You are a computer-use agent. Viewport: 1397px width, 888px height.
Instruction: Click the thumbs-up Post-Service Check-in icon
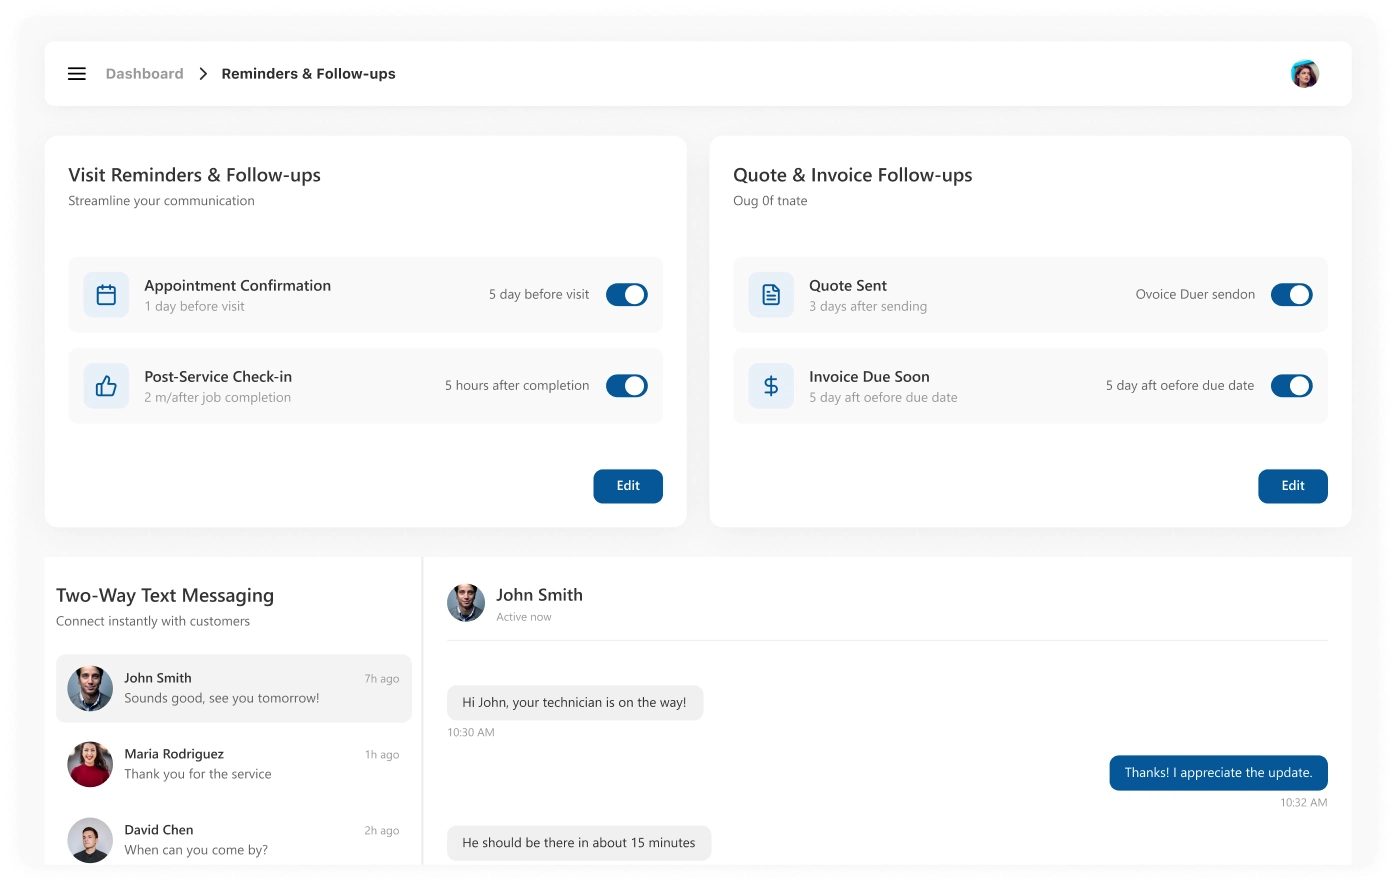106,386
